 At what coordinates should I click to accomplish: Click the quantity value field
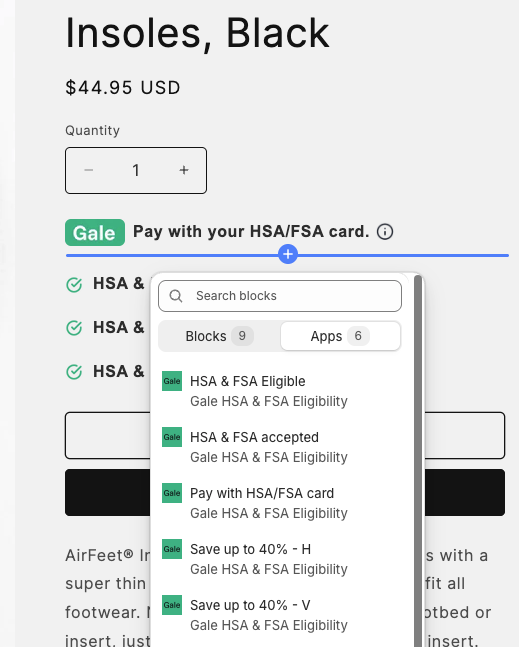[x=136, y=170]
